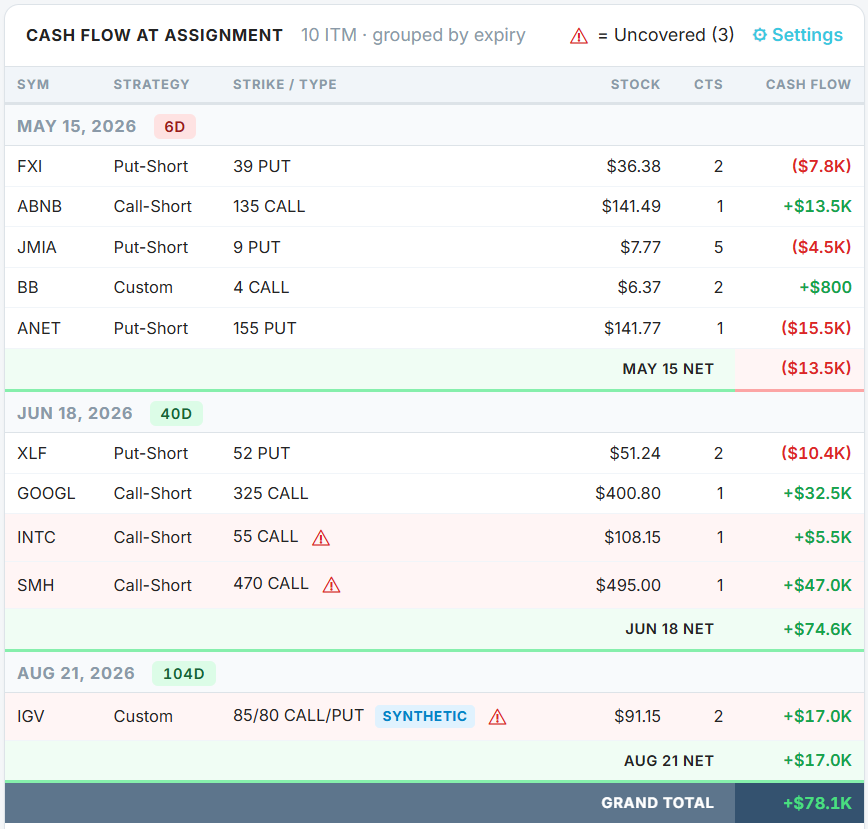Click the 470 CALL strike text
The image size is (868, 829).
pyautogui.click(x=271, y=583)
